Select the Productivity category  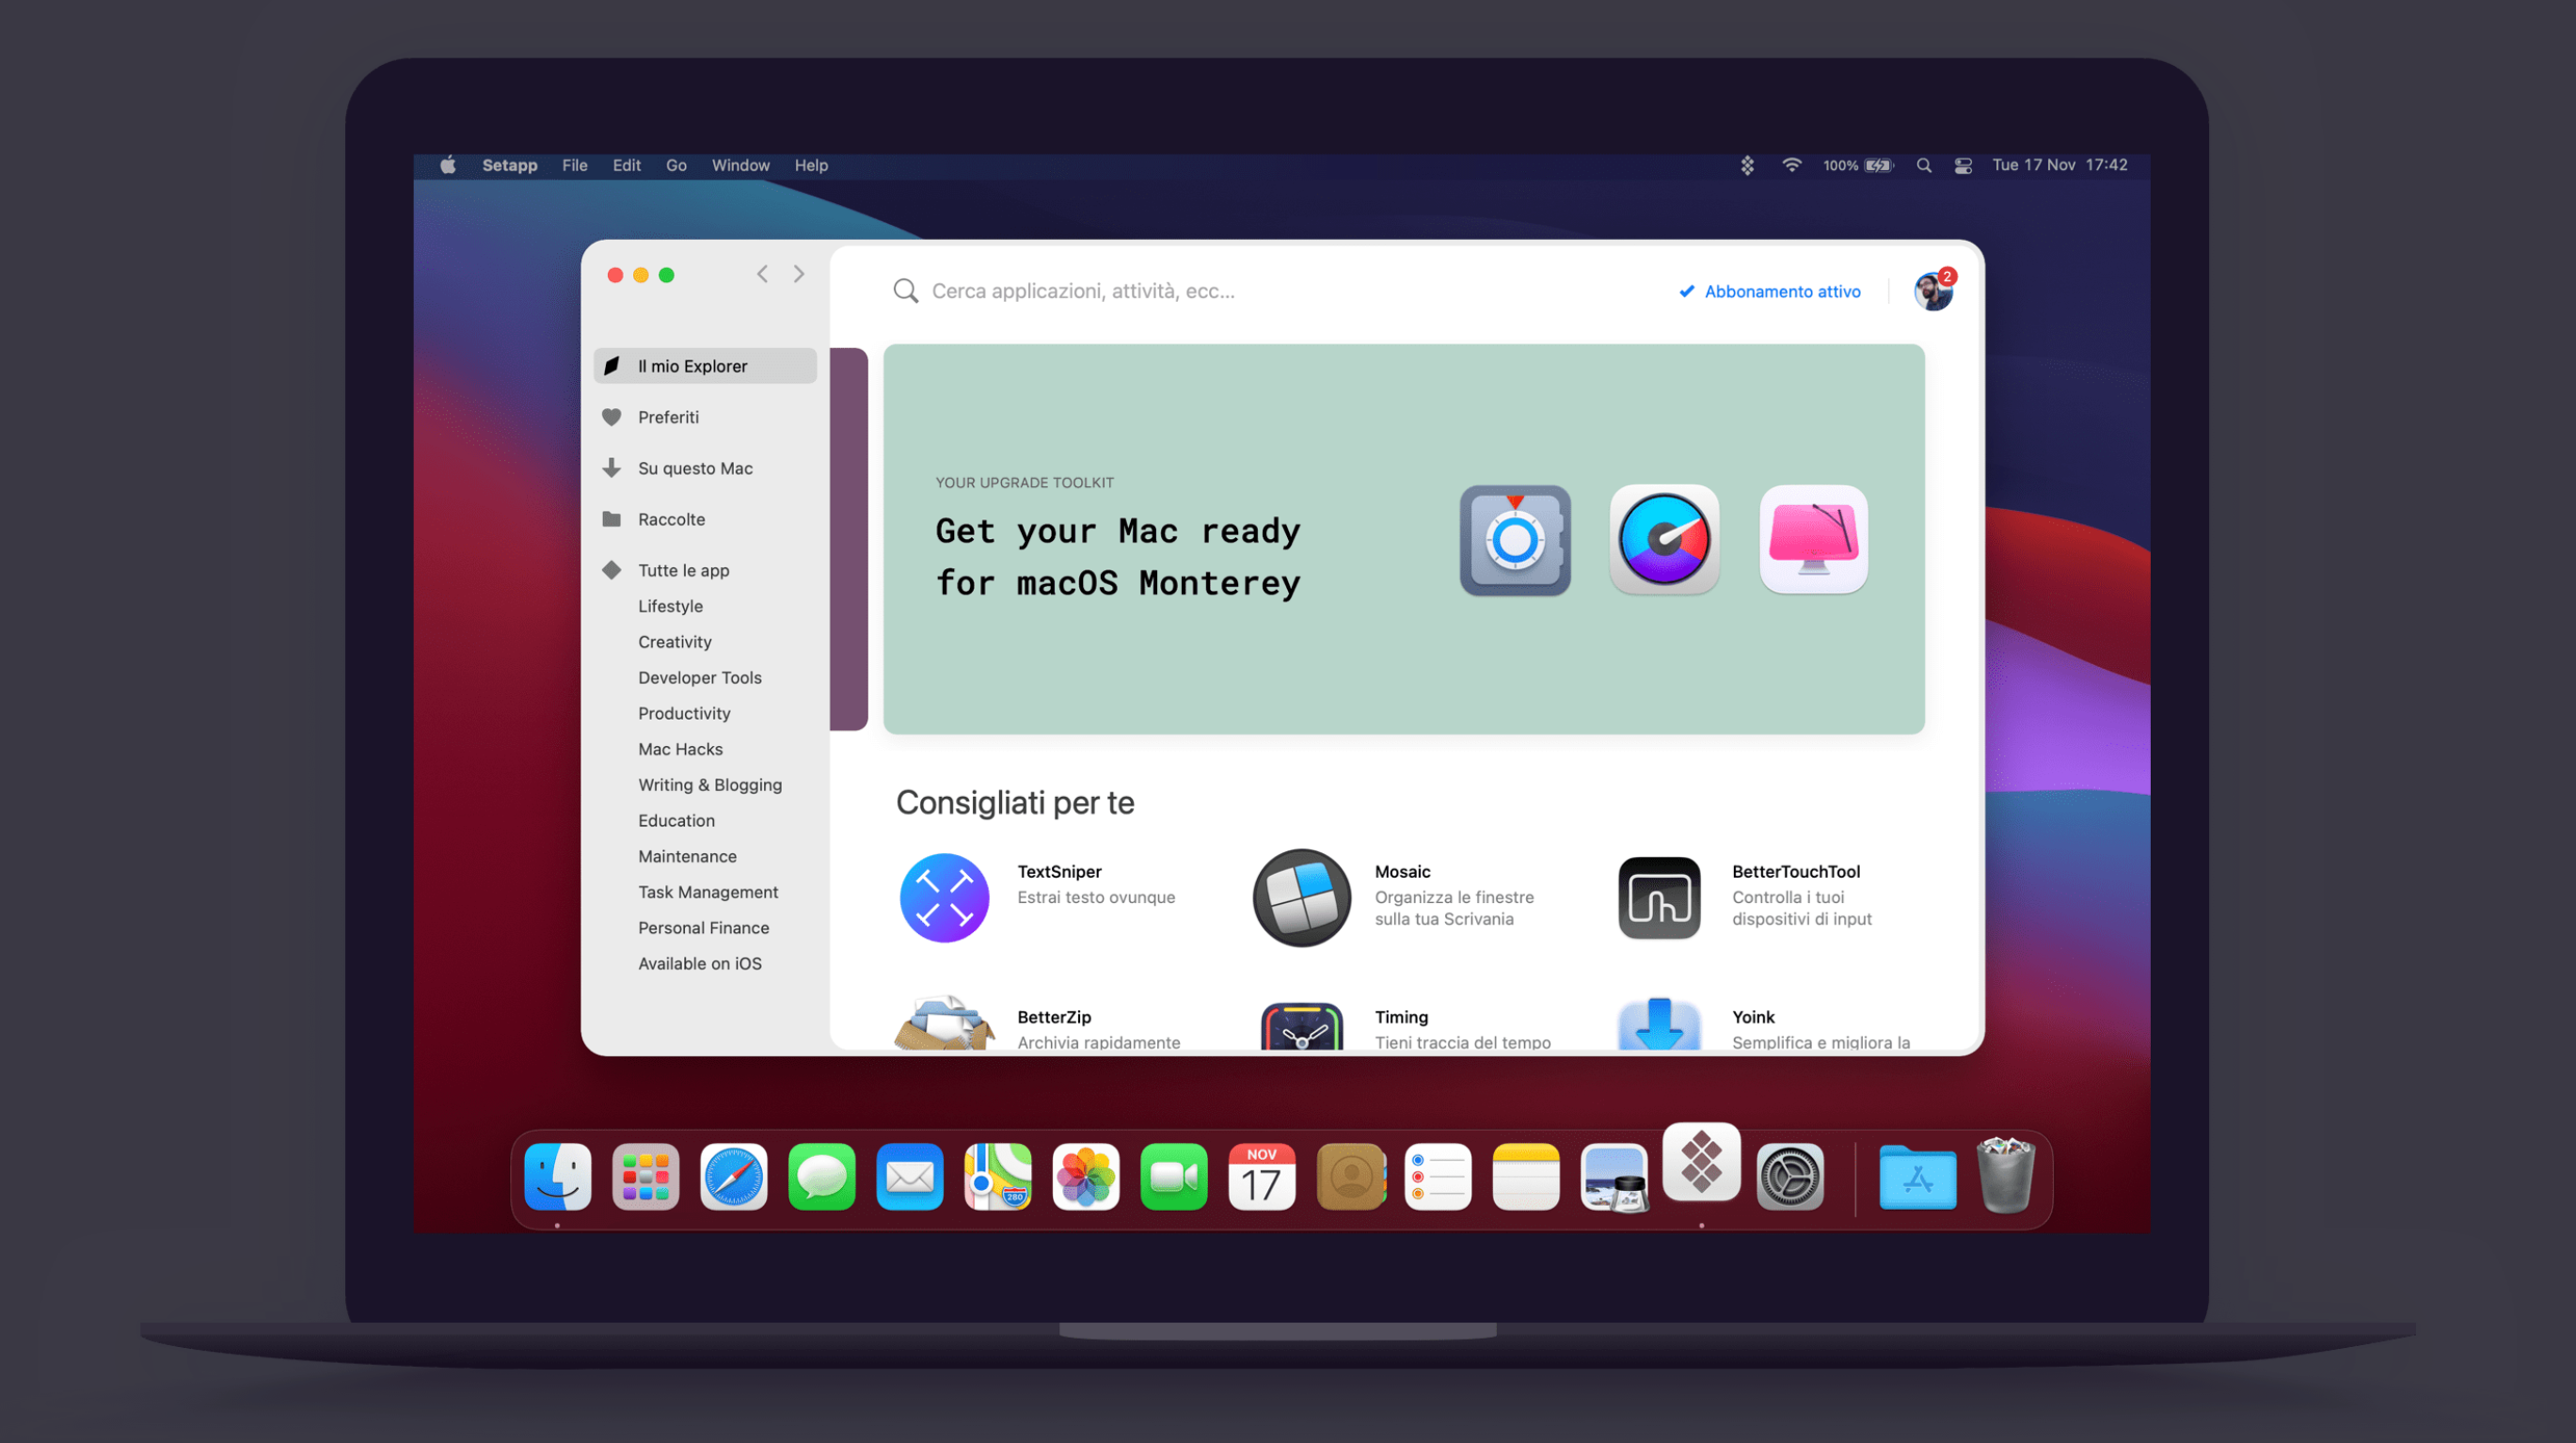point(685,713)
